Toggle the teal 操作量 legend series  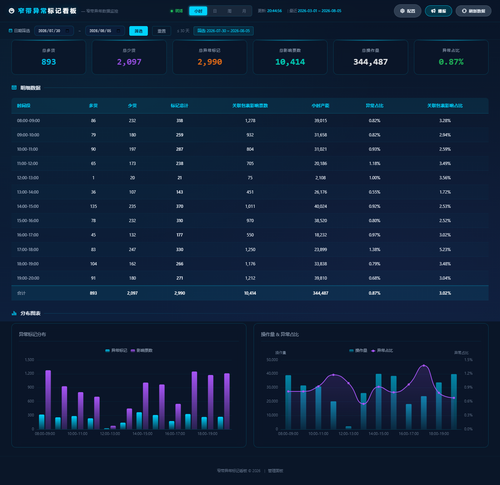point(358,350)
